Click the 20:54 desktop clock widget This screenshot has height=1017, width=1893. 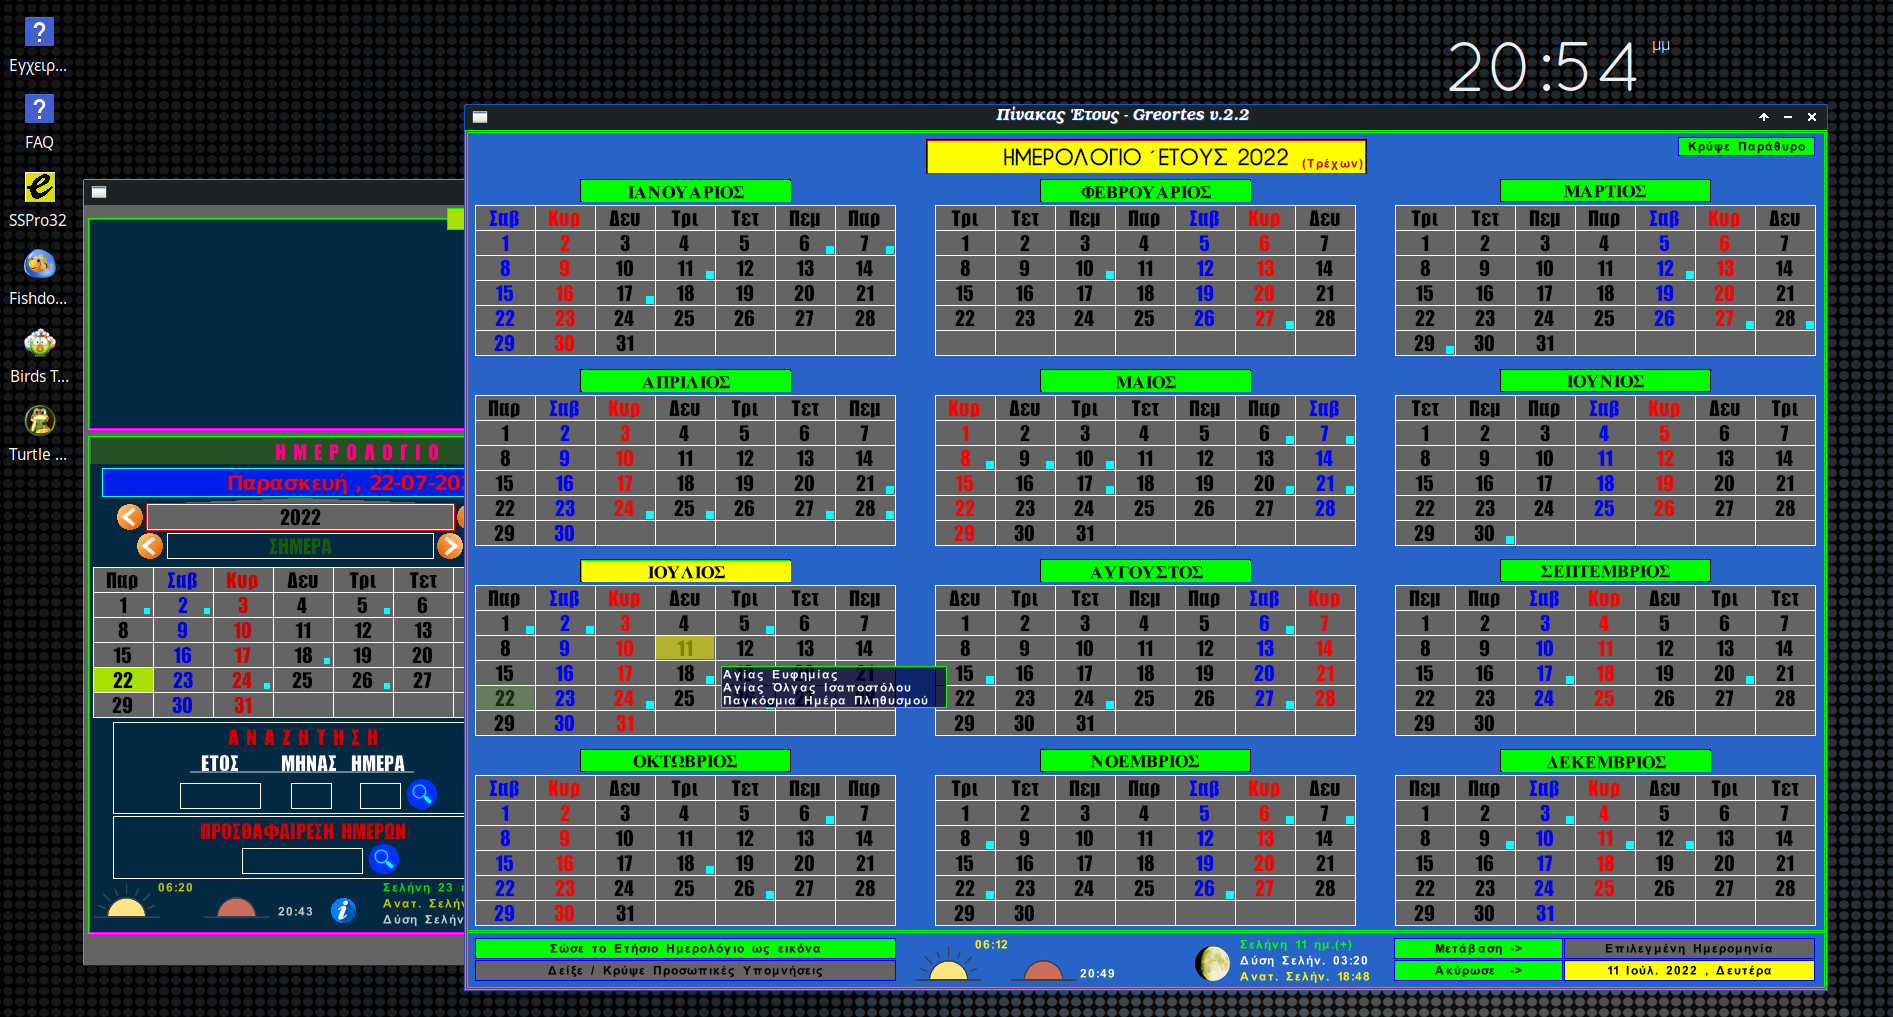click(x=1558, y=67)
